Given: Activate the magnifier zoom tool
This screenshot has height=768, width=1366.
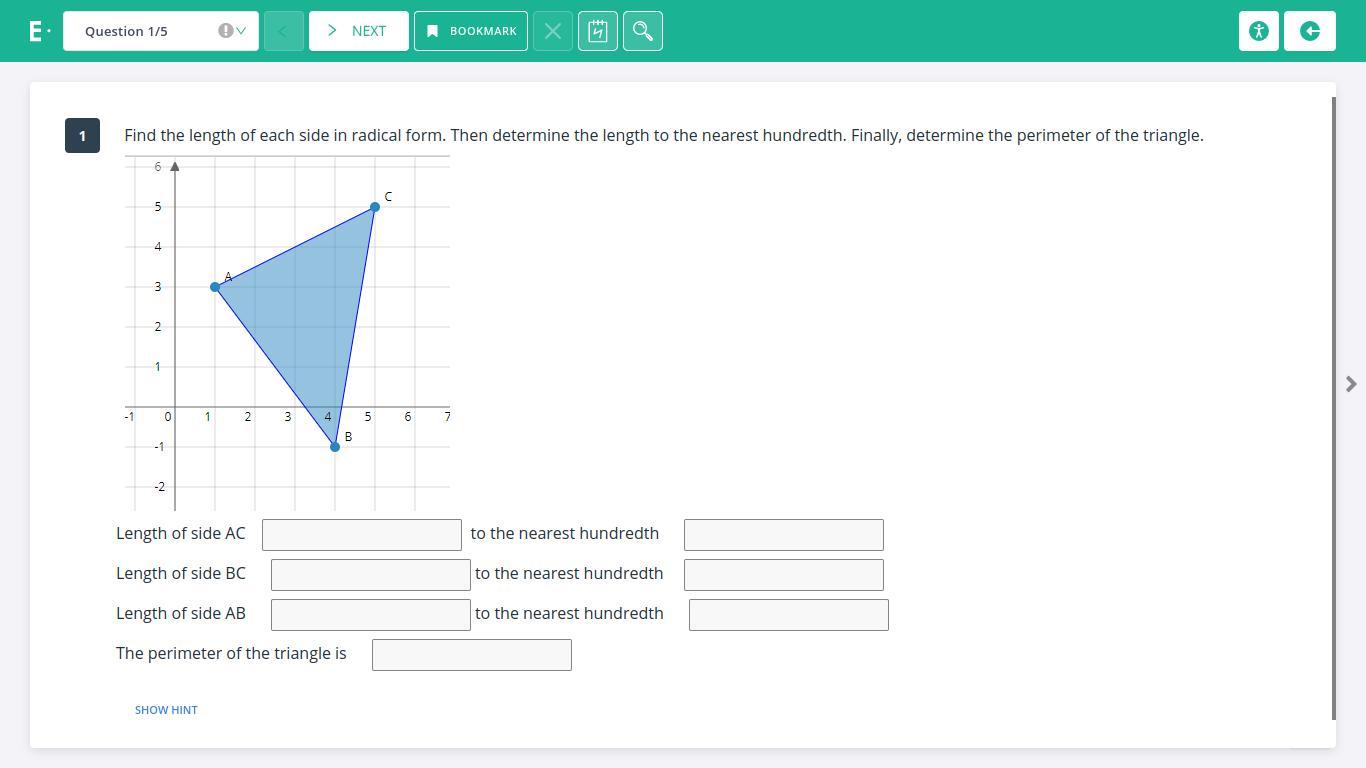Looking at the screenshot, I should (643, 31).
